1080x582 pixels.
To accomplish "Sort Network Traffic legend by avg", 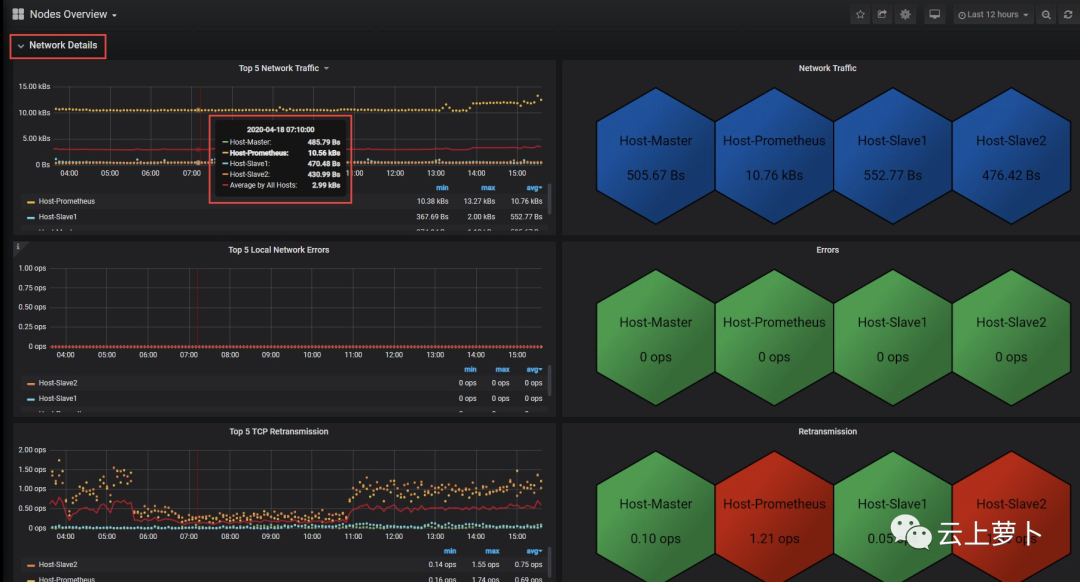I will click(534, 188).
